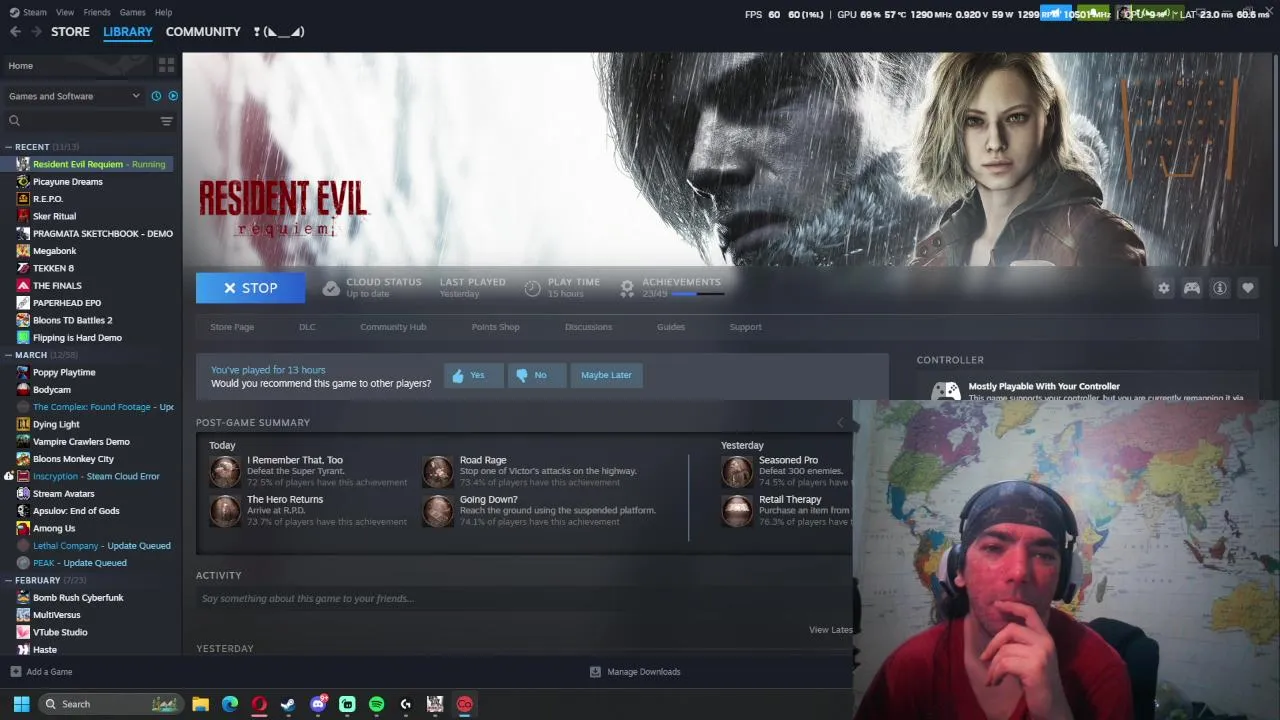Click Seasoned Pro achievement icon
The image size is (1280, 720).
(x=737, y=471)
